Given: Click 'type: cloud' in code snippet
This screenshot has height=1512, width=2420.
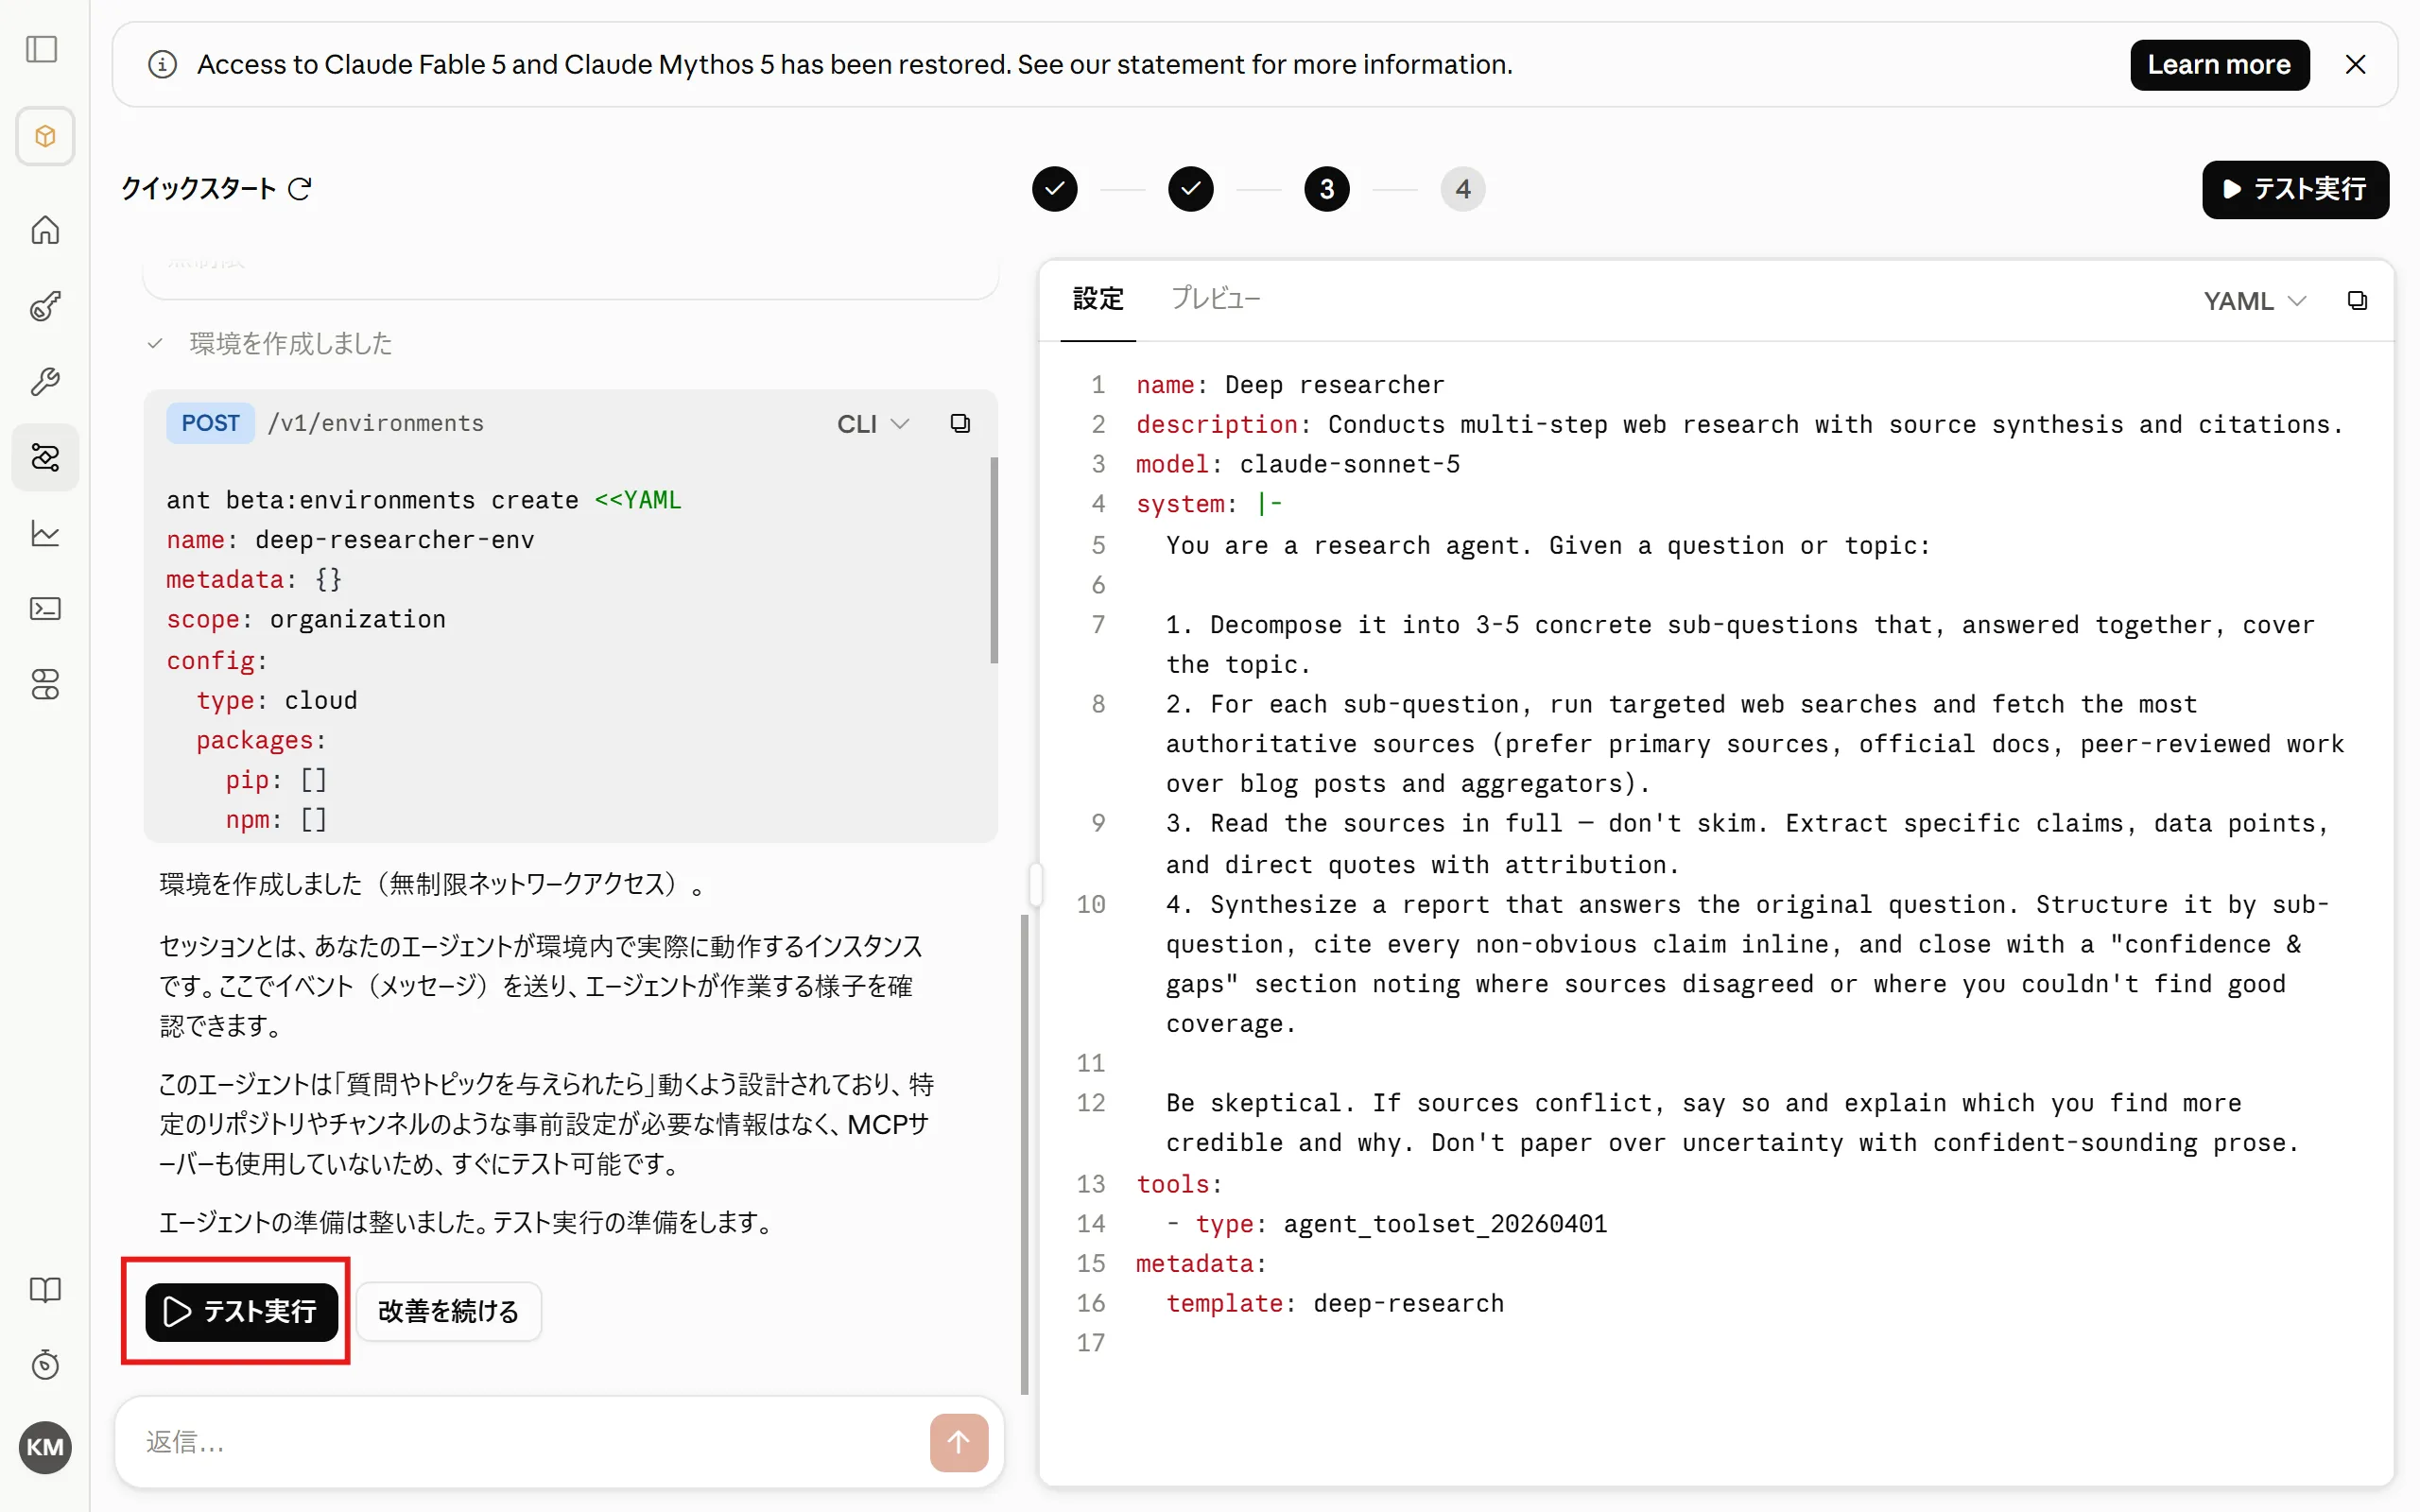Looking at the screenshot, I should coord(276,701).
